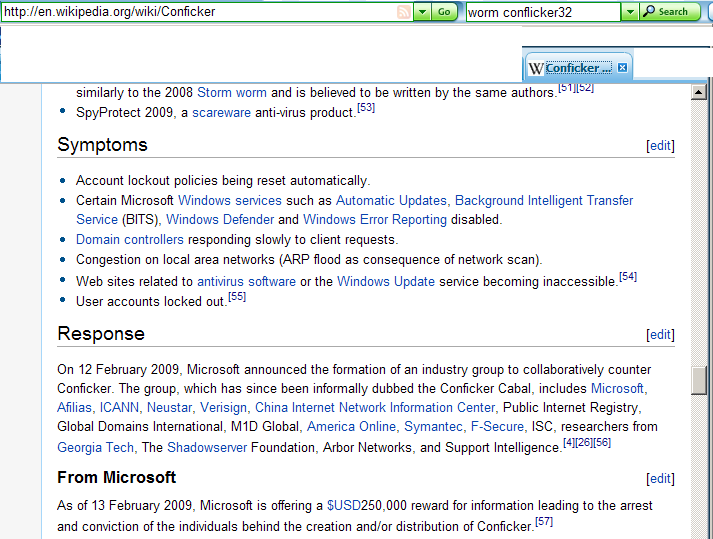Open the Windows Defender link

pos(220,220)
